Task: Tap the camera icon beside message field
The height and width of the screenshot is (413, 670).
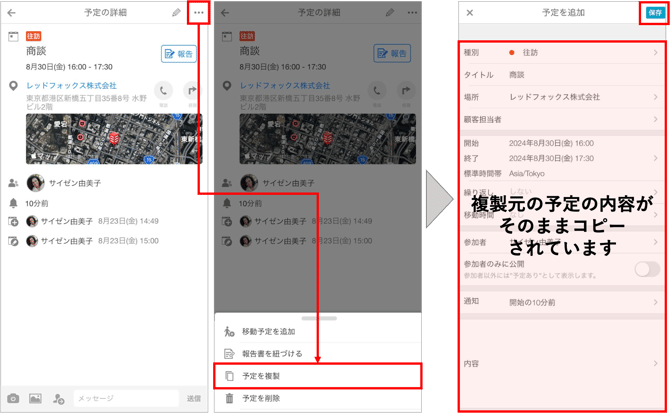Action: pos(13,398)
